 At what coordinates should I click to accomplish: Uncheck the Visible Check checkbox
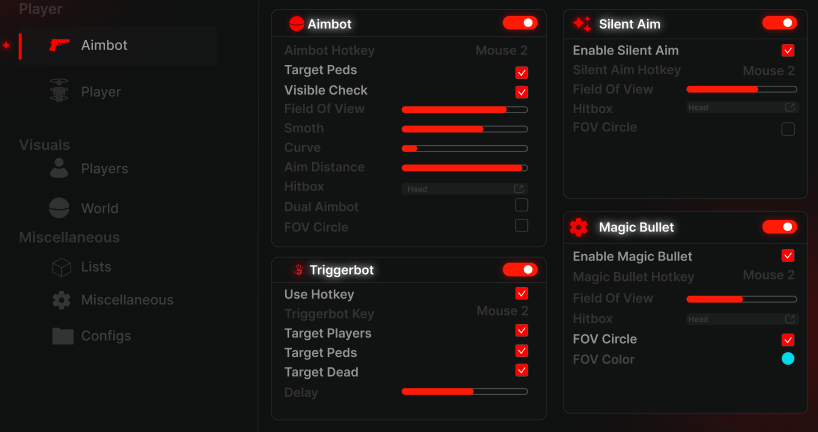tap(521, 92)
